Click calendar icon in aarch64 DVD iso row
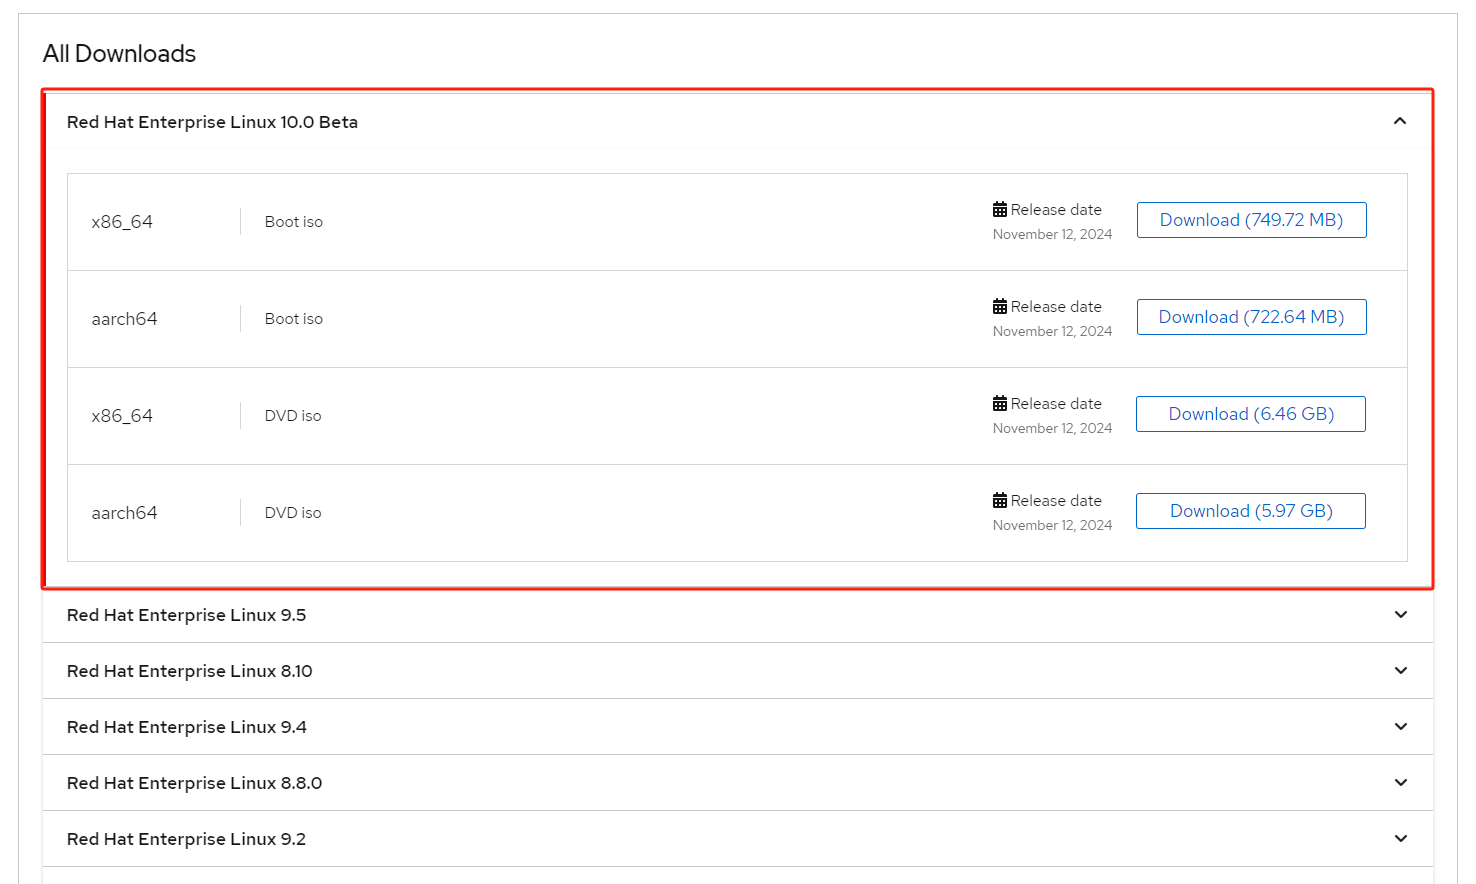Viewport: 1476px width, 884px height. (x=1000, y=501)
